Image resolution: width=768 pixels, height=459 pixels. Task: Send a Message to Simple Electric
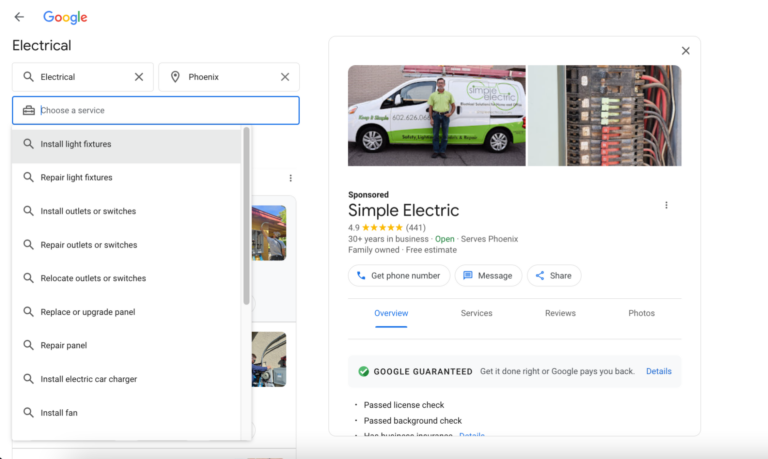[x=488, y=276]
